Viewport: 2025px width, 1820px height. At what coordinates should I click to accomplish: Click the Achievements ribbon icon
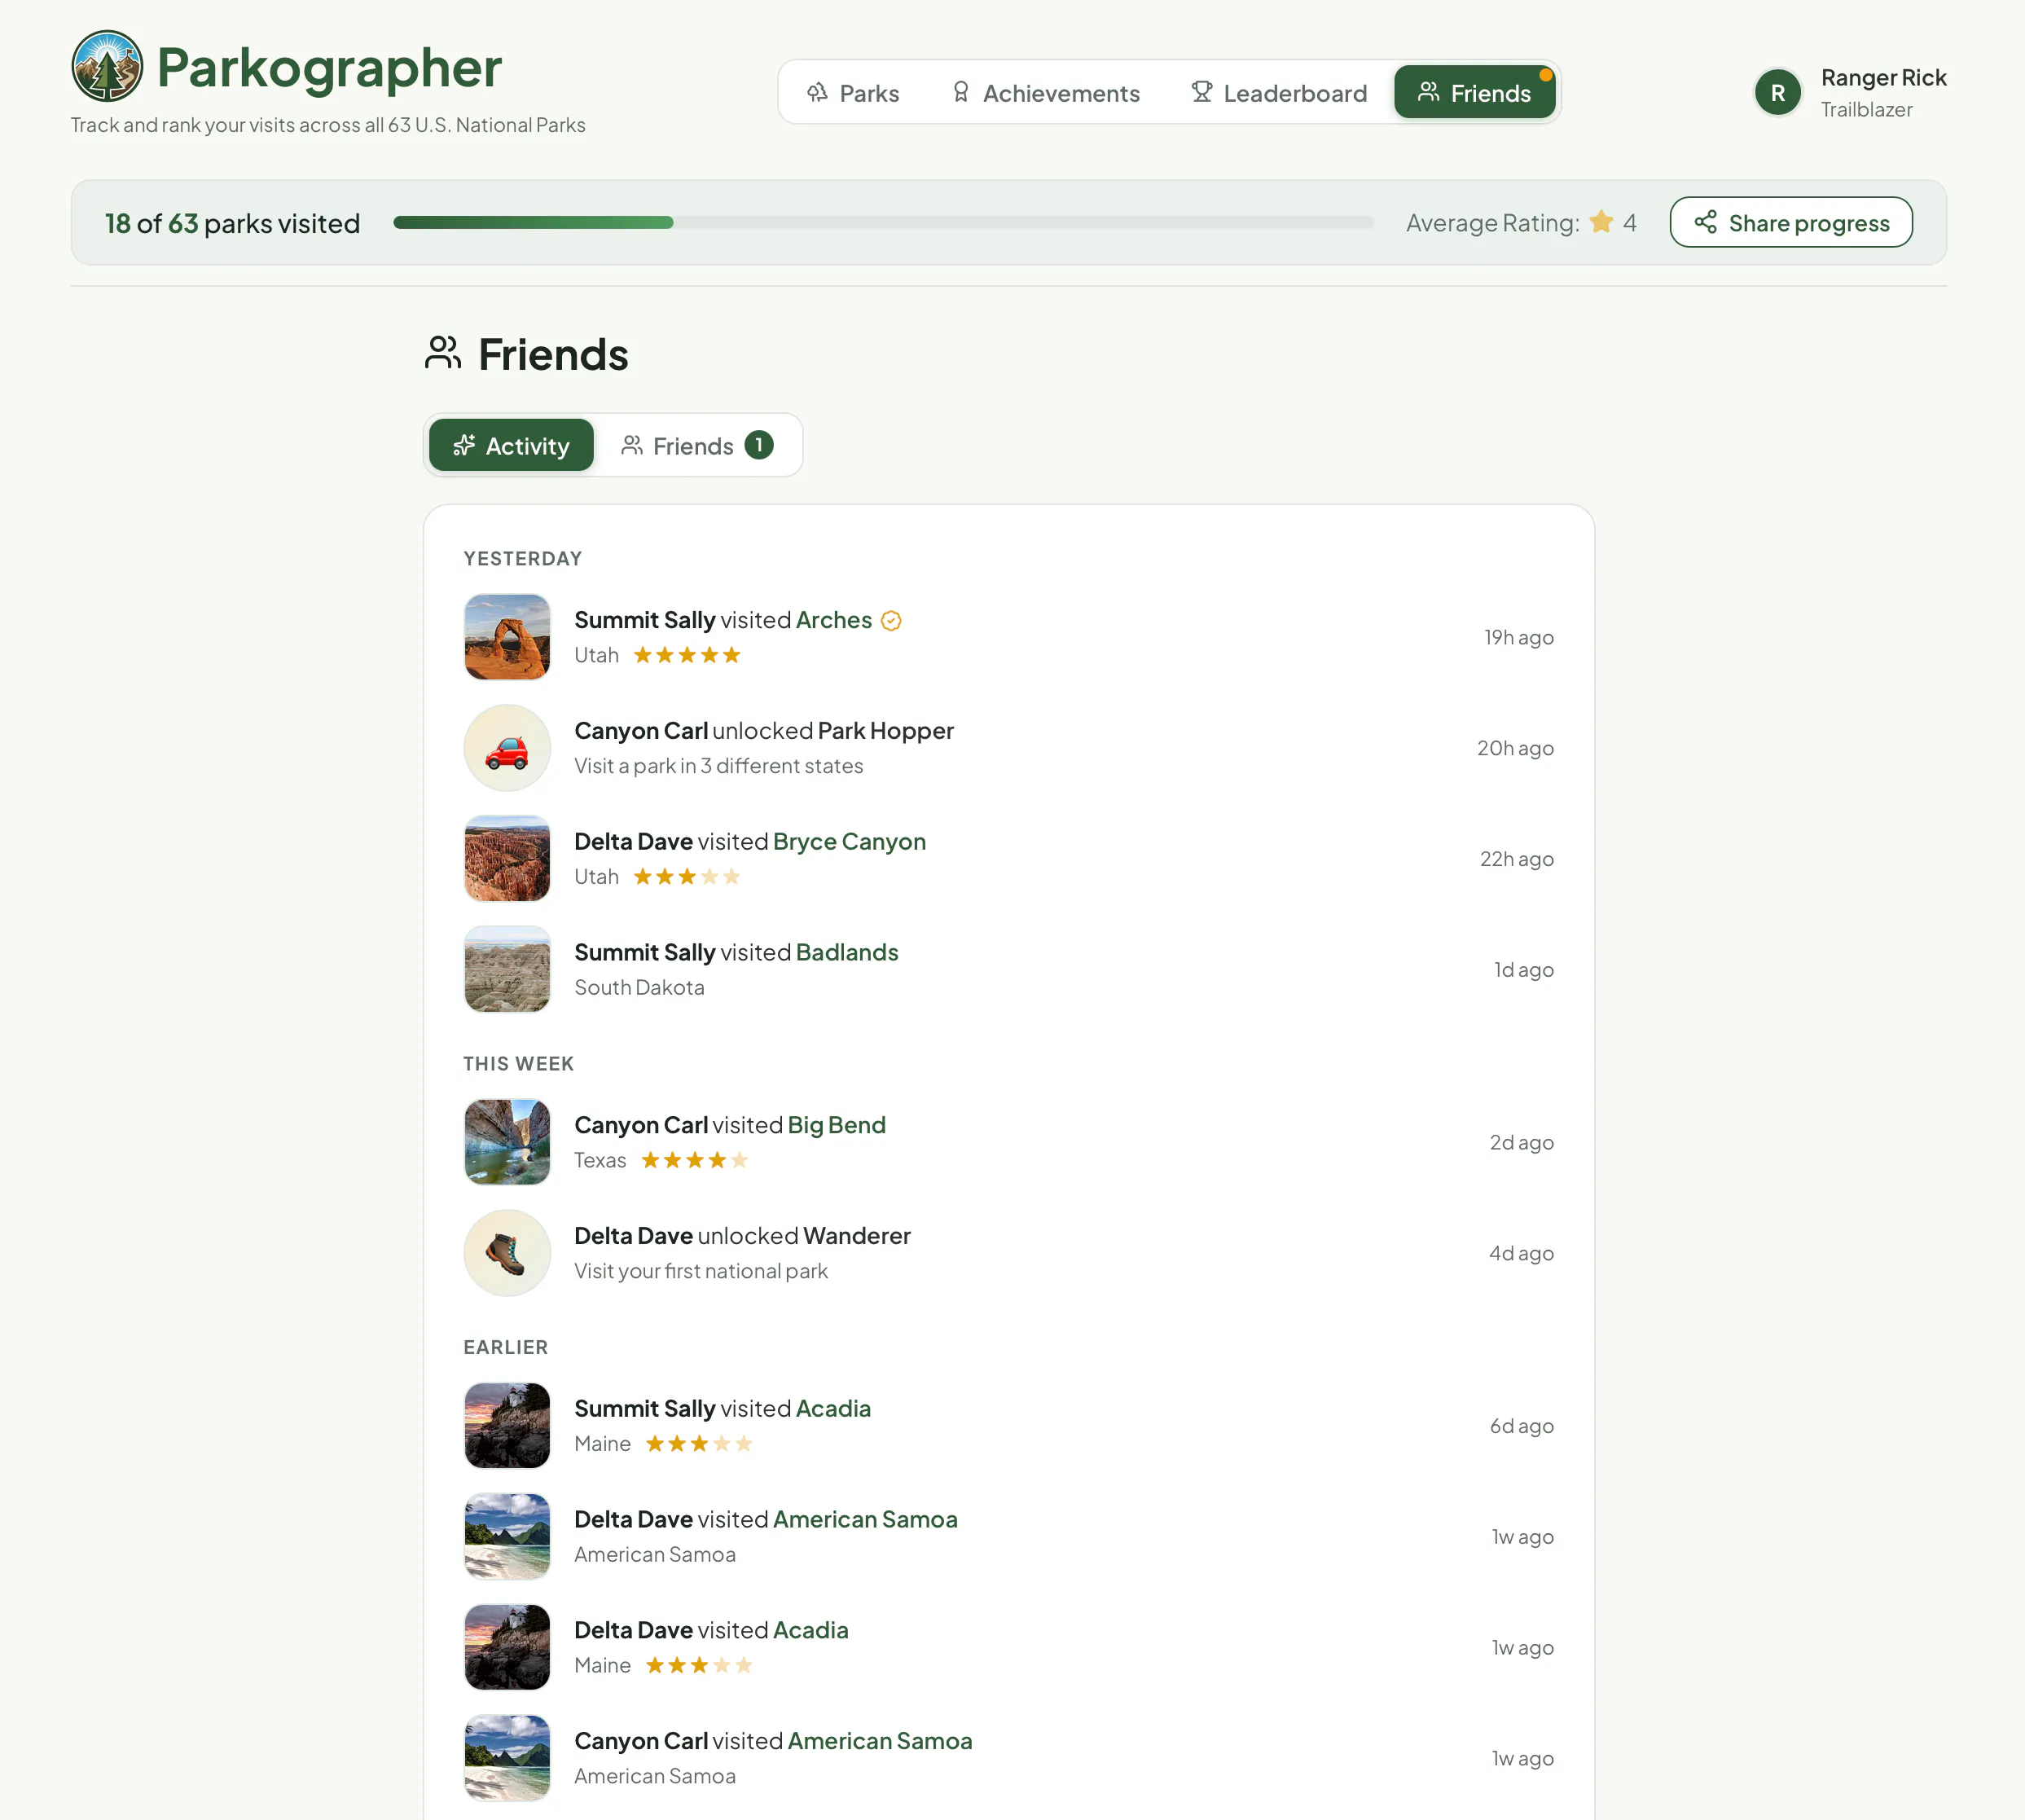(x=961, y=92)
